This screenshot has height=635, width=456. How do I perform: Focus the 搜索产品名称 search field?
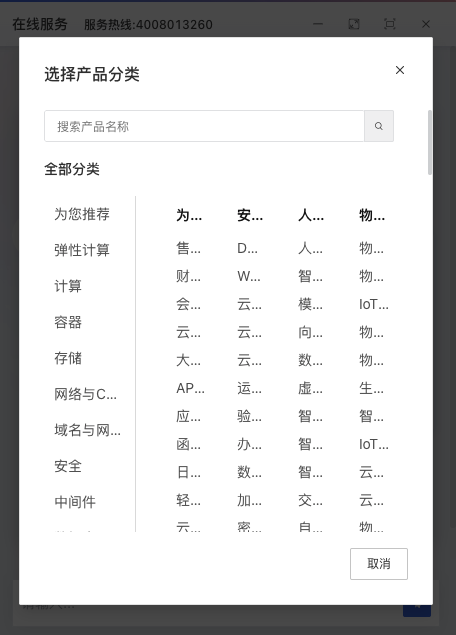pos(205,126)
